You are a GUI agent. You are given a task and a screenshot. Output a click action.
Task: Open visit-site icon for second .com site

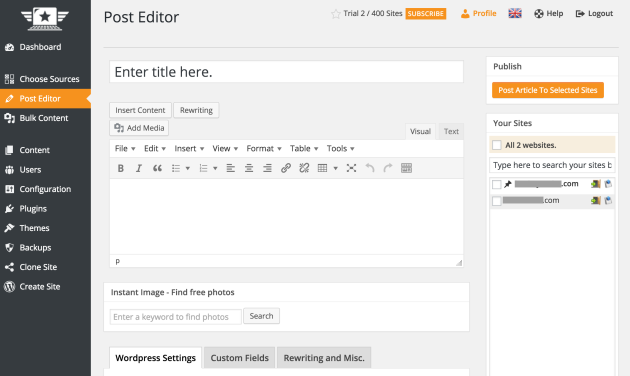click(608, 200)
